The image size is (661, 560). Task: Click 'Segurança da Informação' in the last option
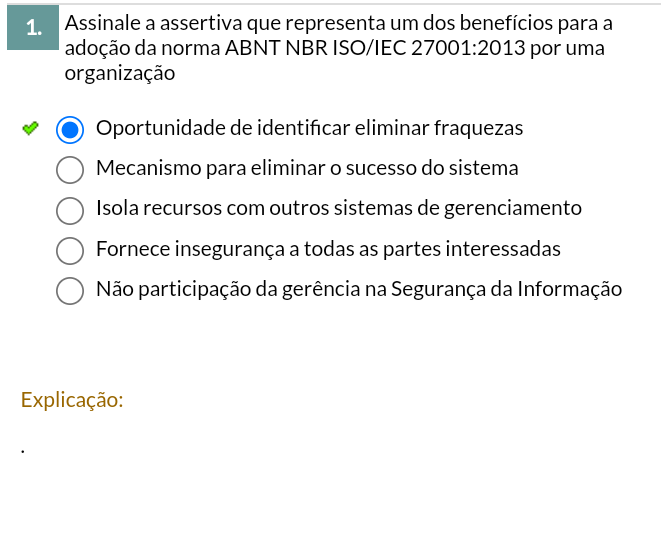pyautogui.click(x=507, y=289)
